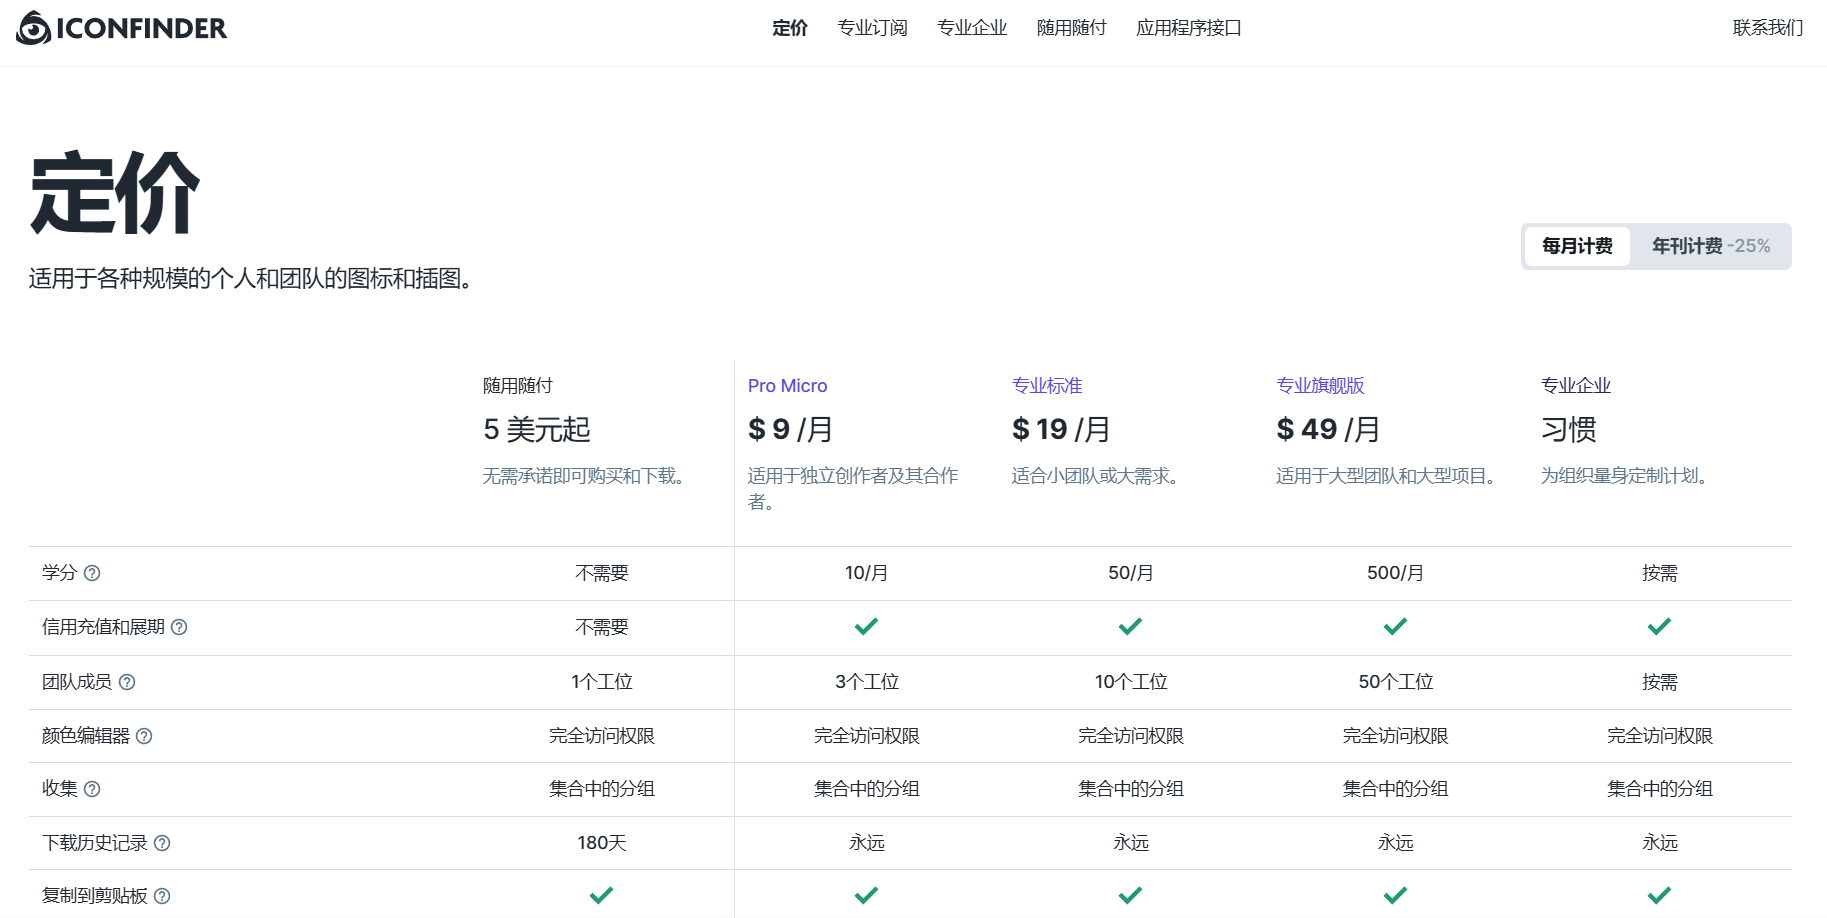Click the 10个工位 seats cell

(1130, 682)
